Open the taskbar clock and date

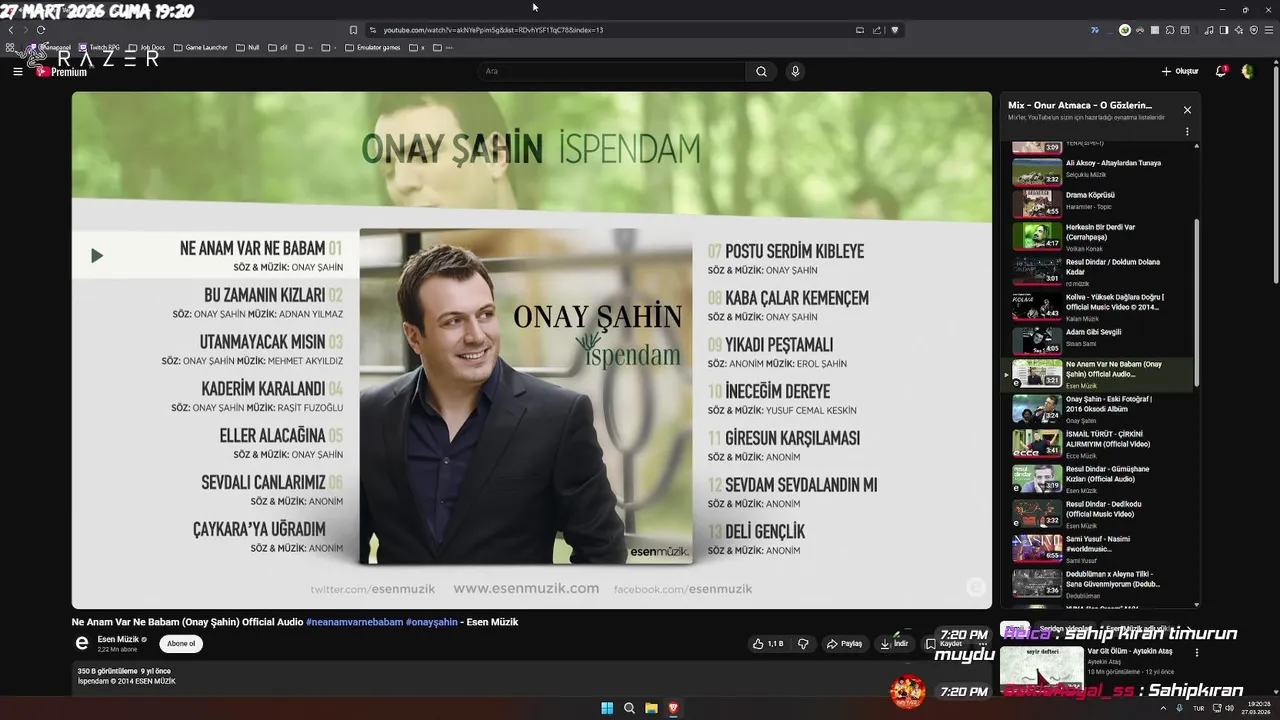click(1258, 708)
